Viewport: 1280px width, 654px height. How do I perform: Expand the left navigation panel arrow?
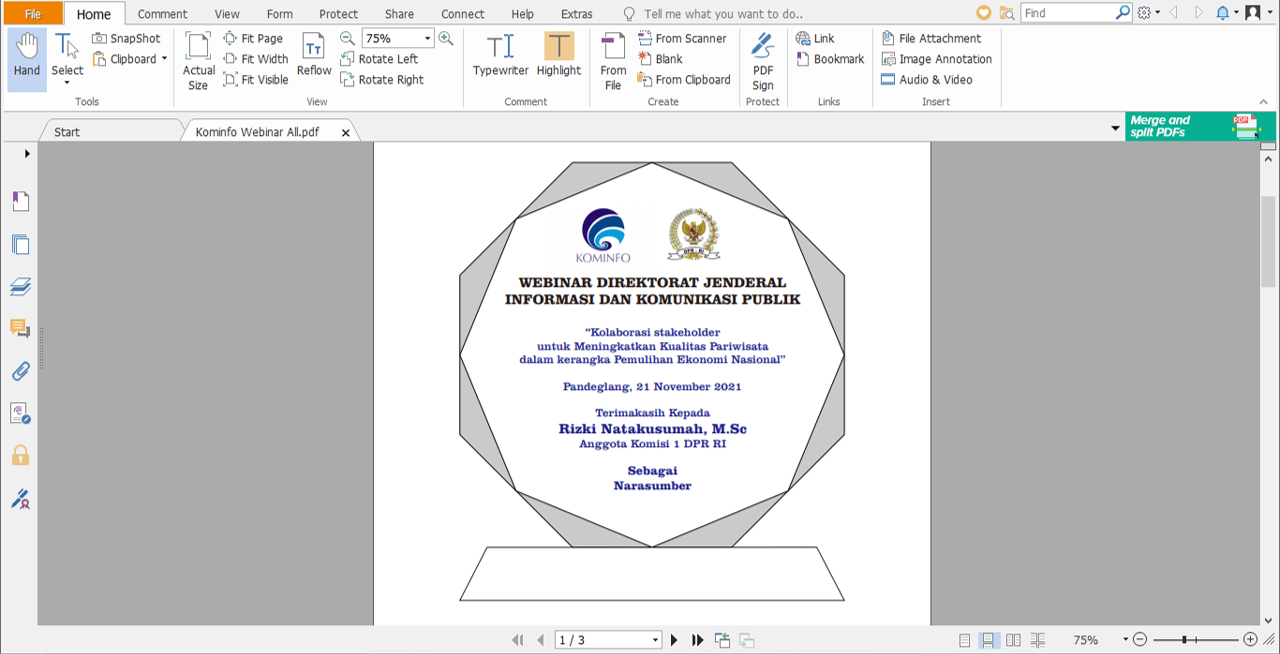[x=27, y=153]
